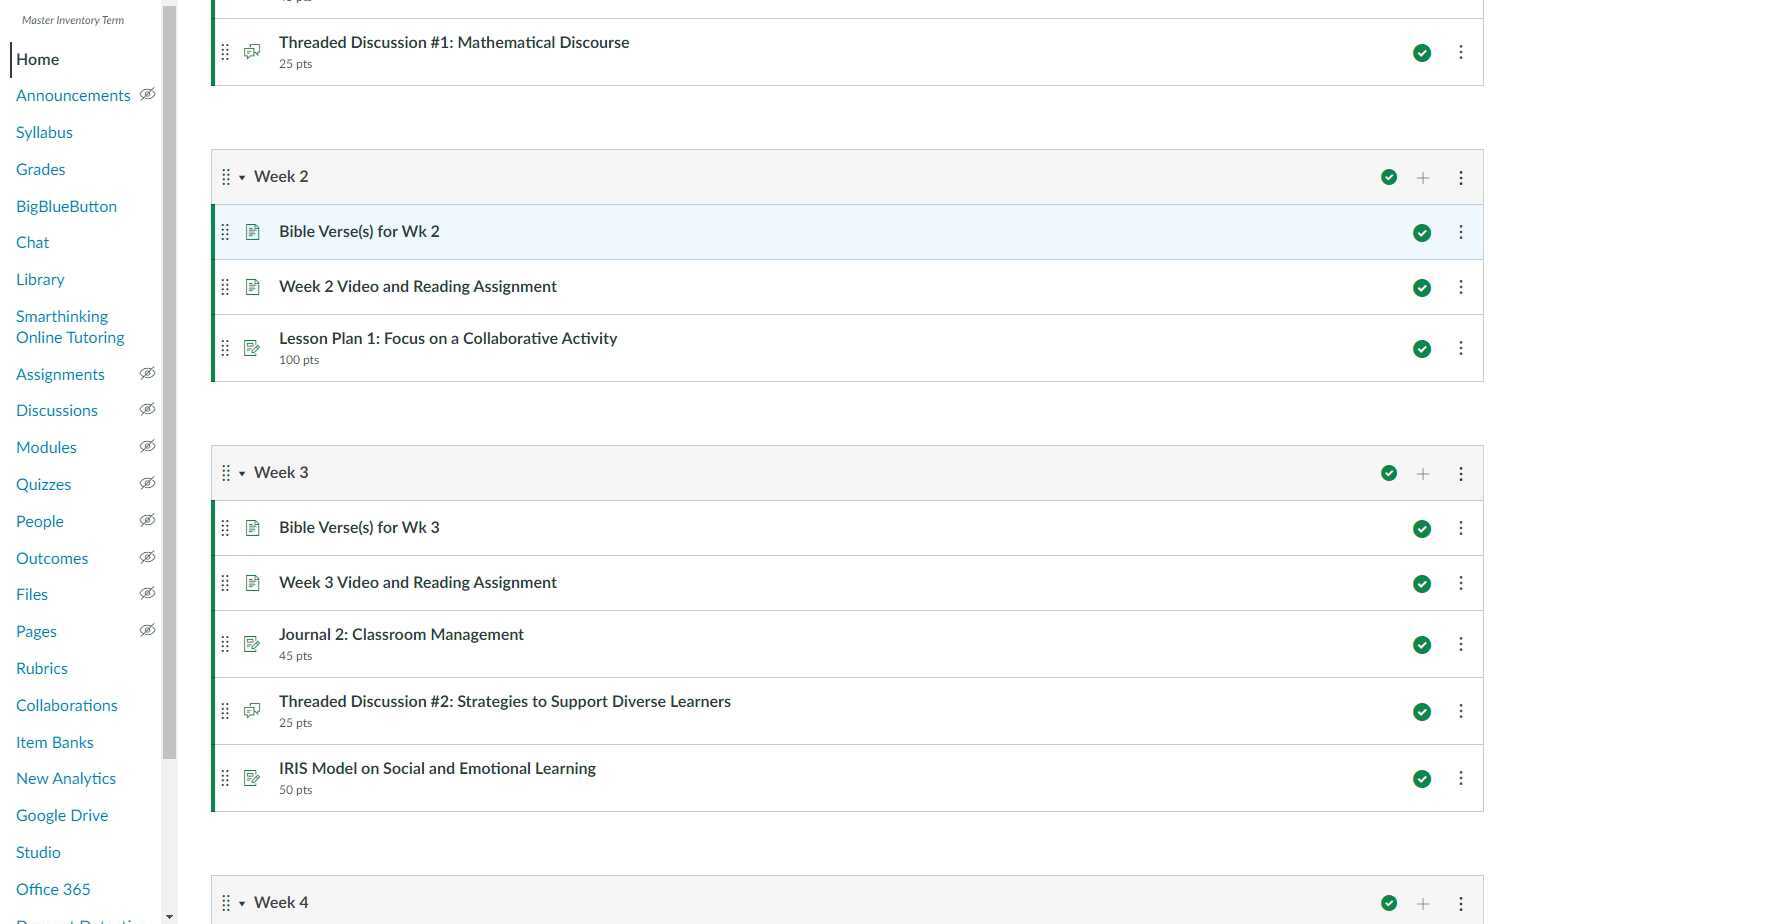
Task: Open options for Lesson Plan 1 item
Action: coord(1461,348)
